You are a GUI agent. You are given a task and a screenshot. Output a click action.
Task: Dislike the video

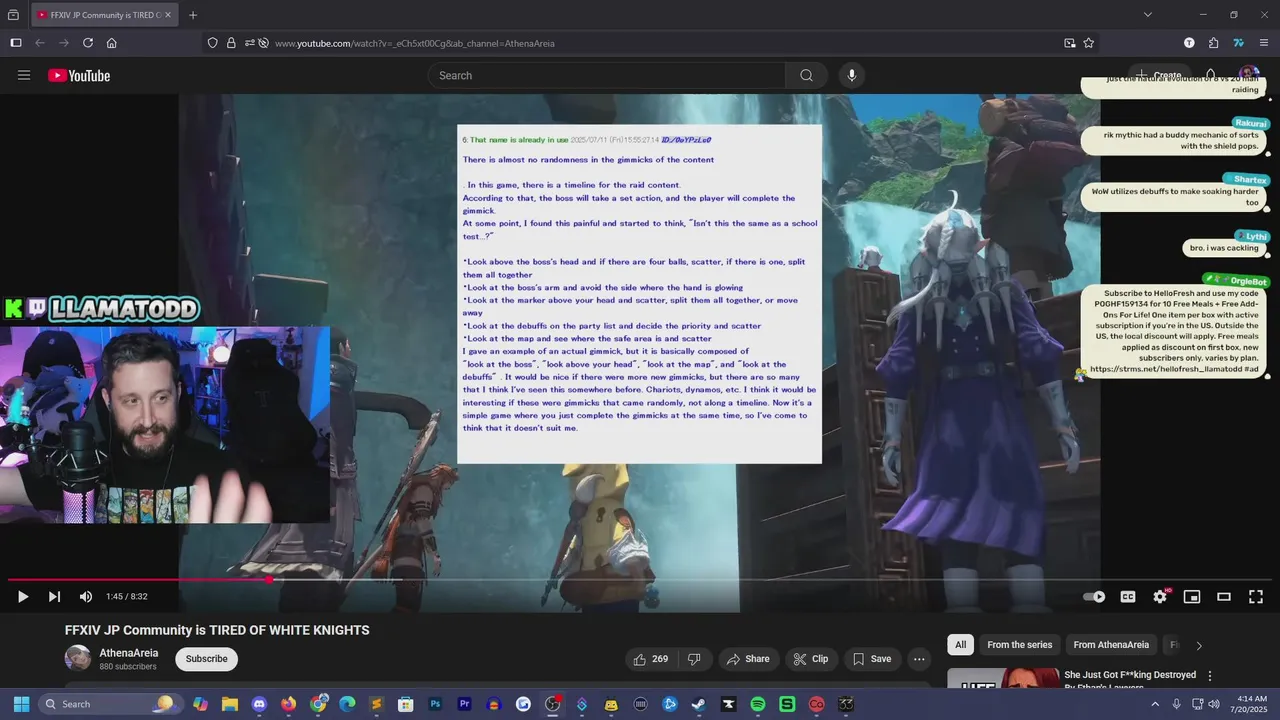point(694,659)
